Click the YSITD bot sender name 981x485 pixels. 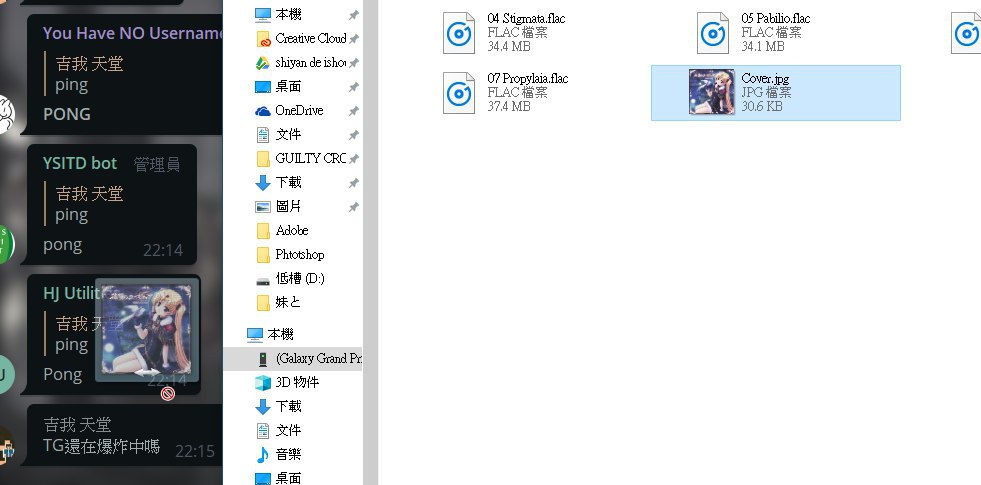point(80,163)
